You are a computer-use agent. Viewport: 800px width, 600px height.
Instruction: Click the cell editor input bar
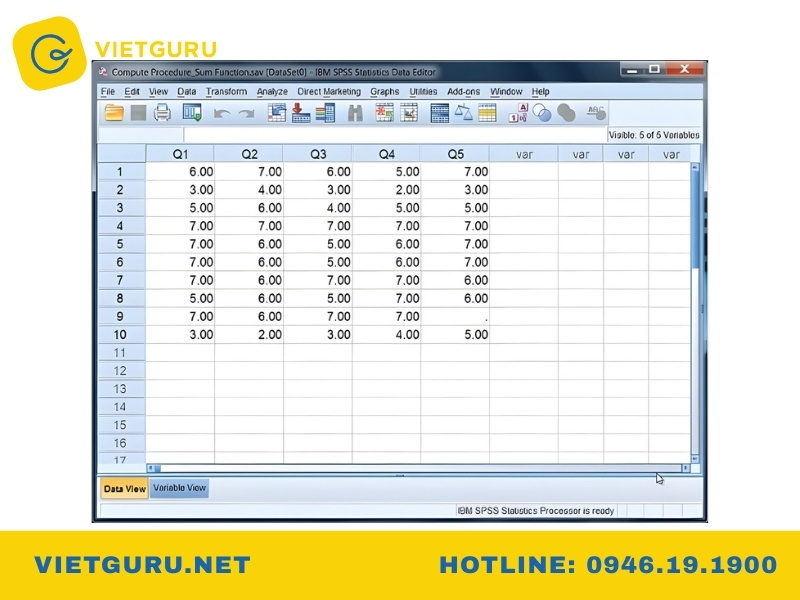394,135
